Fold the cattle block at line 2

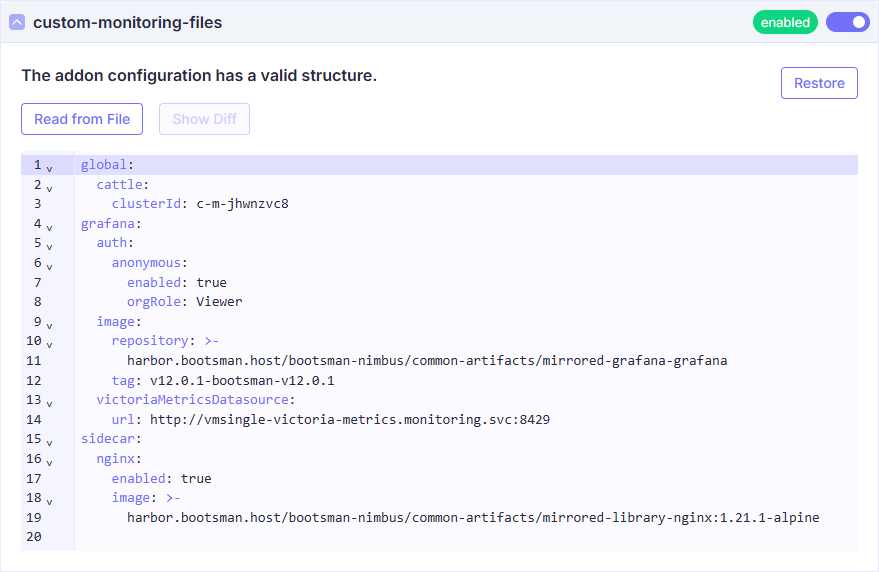click(49, 187)
